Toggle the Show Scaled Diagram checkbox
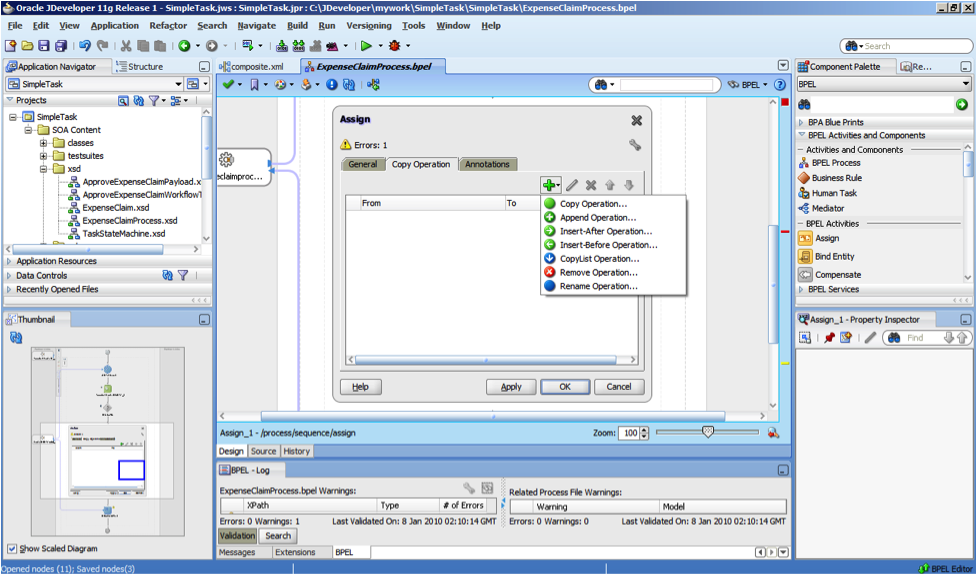This screenshot has width=977, height=575. point(12,548)
